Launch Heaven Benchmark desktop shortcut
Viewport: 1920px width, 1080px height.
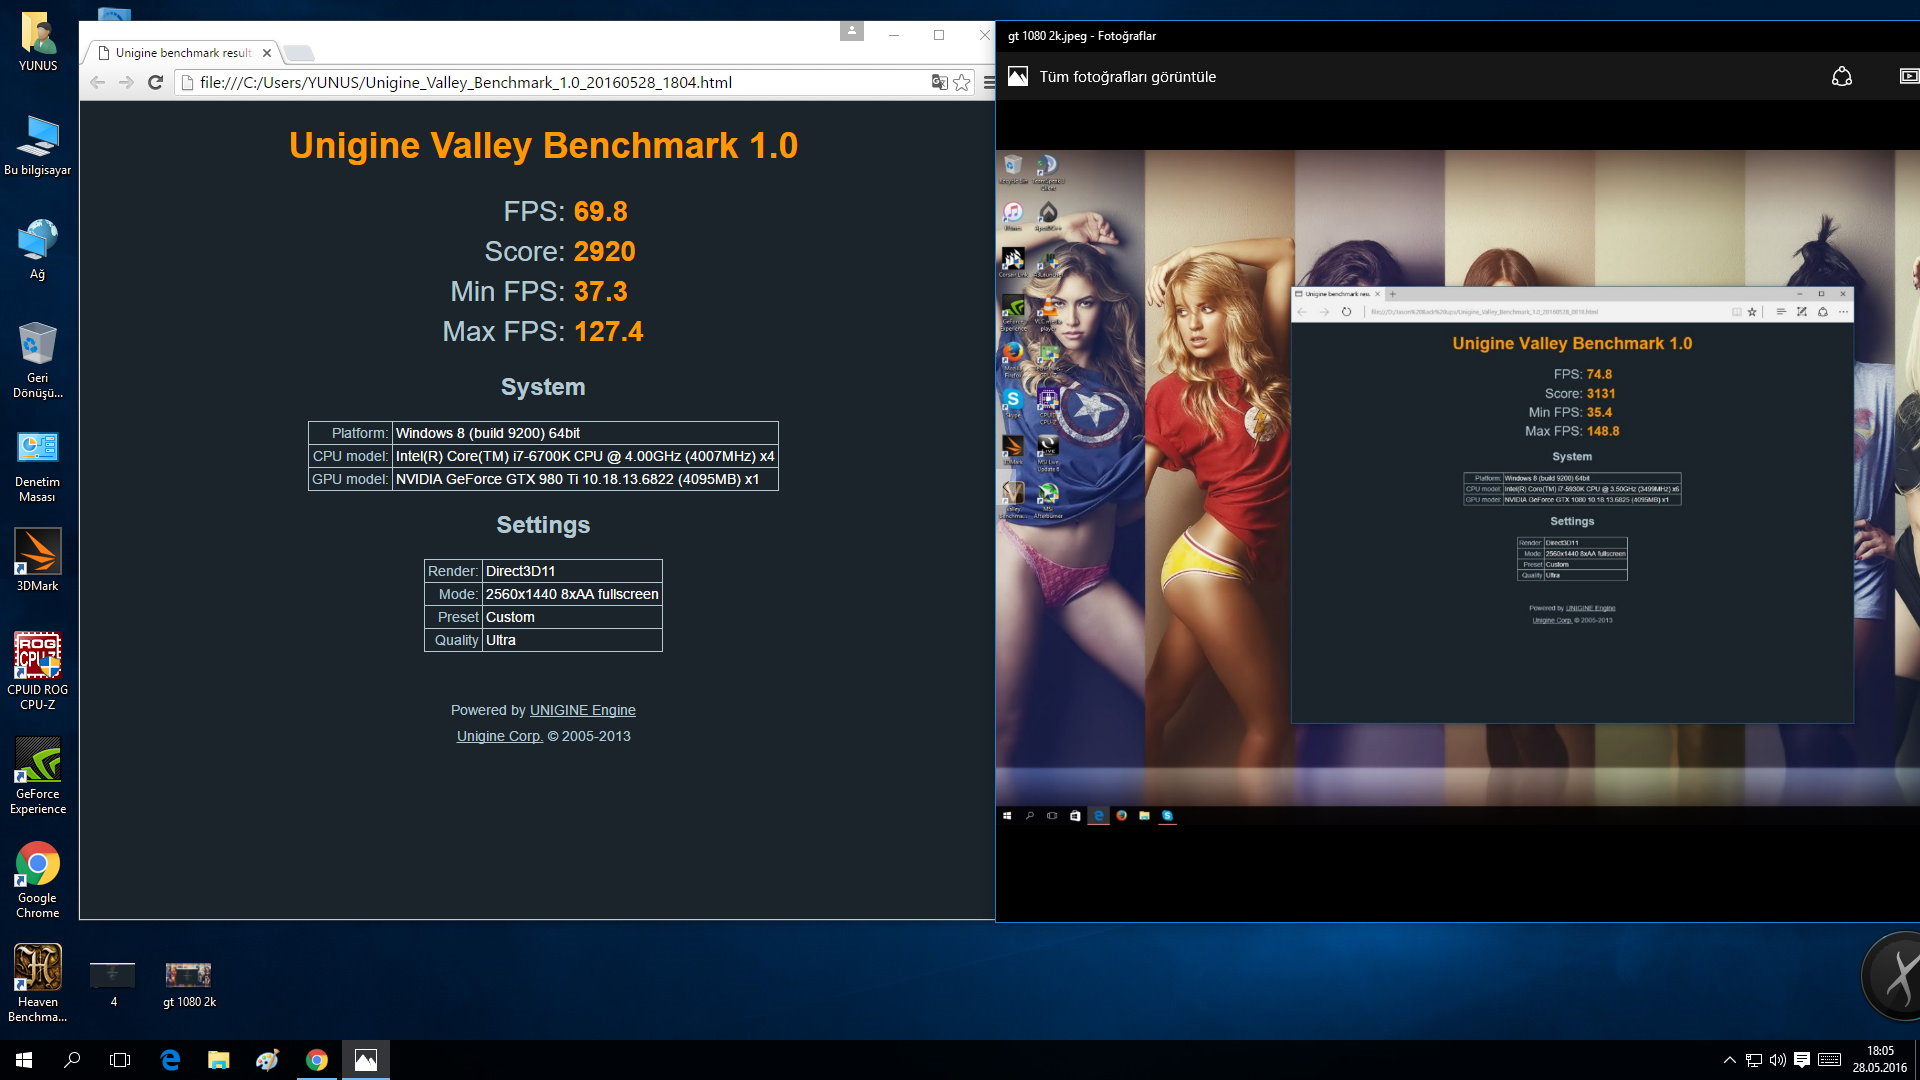(38, 984)
